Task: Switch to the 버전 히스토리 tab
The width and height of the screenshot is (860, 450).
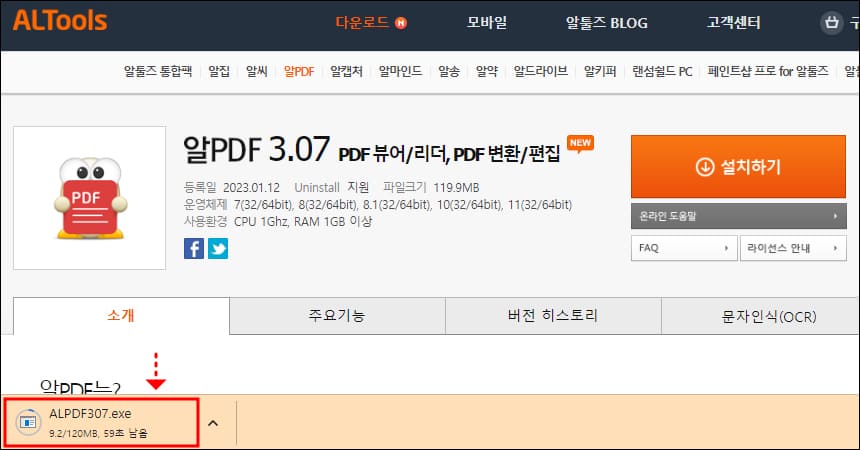Action: tap(553, 316)
